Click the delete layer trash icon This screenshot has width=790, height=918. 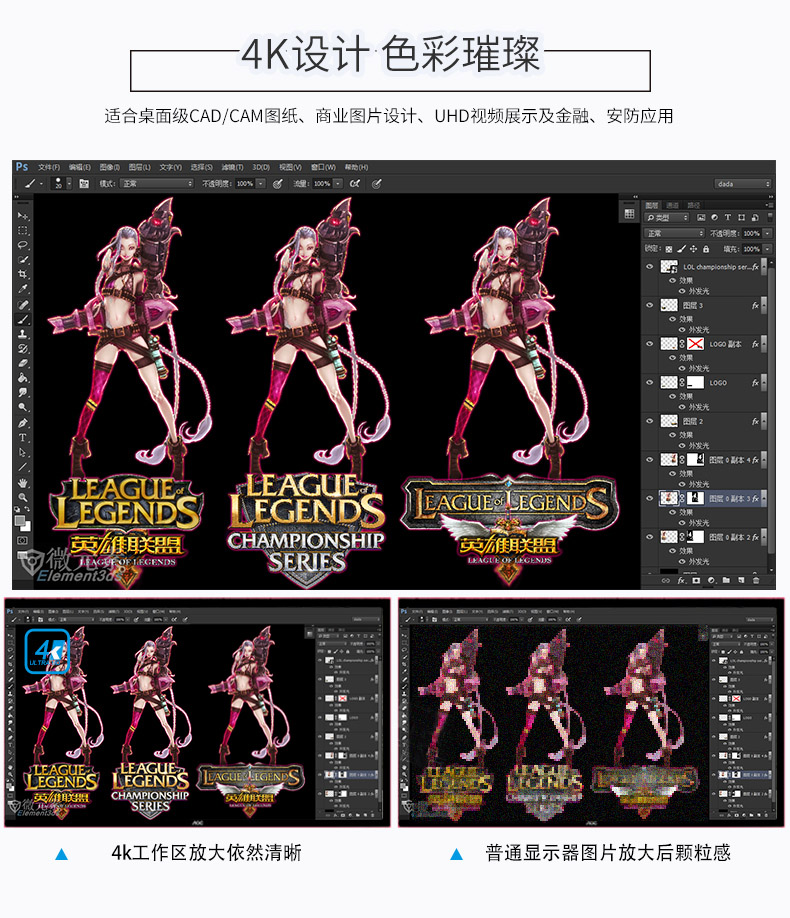pyautogui.click(x=756, y=580)
